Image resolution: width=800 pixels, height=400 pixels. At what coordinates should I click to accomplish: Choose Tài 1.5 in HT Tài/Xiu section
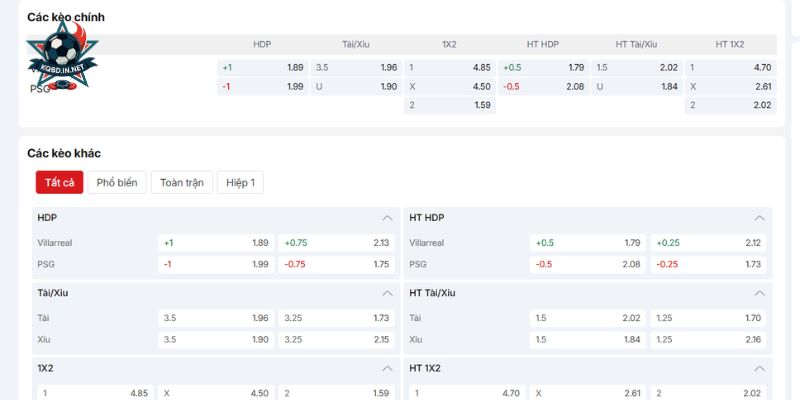(x=588, y=318)
